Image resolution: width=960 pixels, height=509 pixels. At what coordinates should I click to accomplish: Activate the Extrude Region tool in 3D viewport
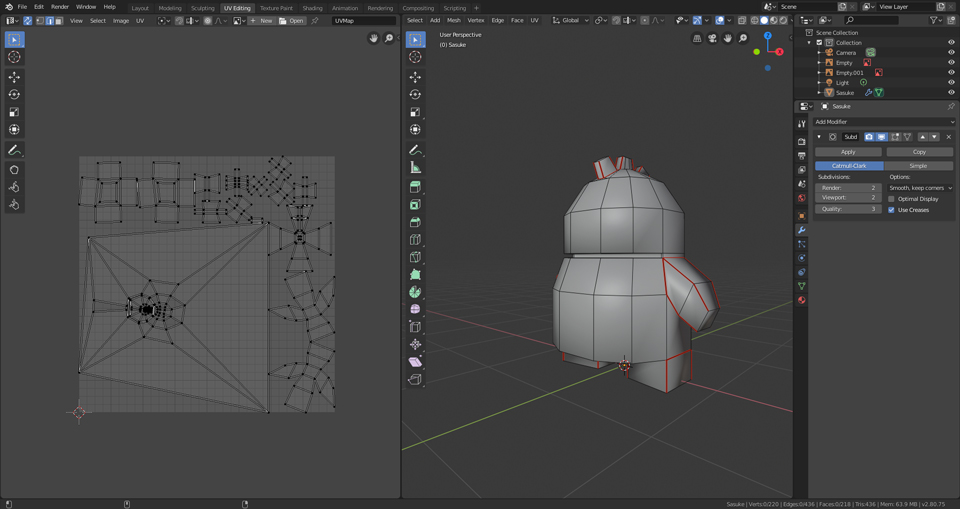415,186
